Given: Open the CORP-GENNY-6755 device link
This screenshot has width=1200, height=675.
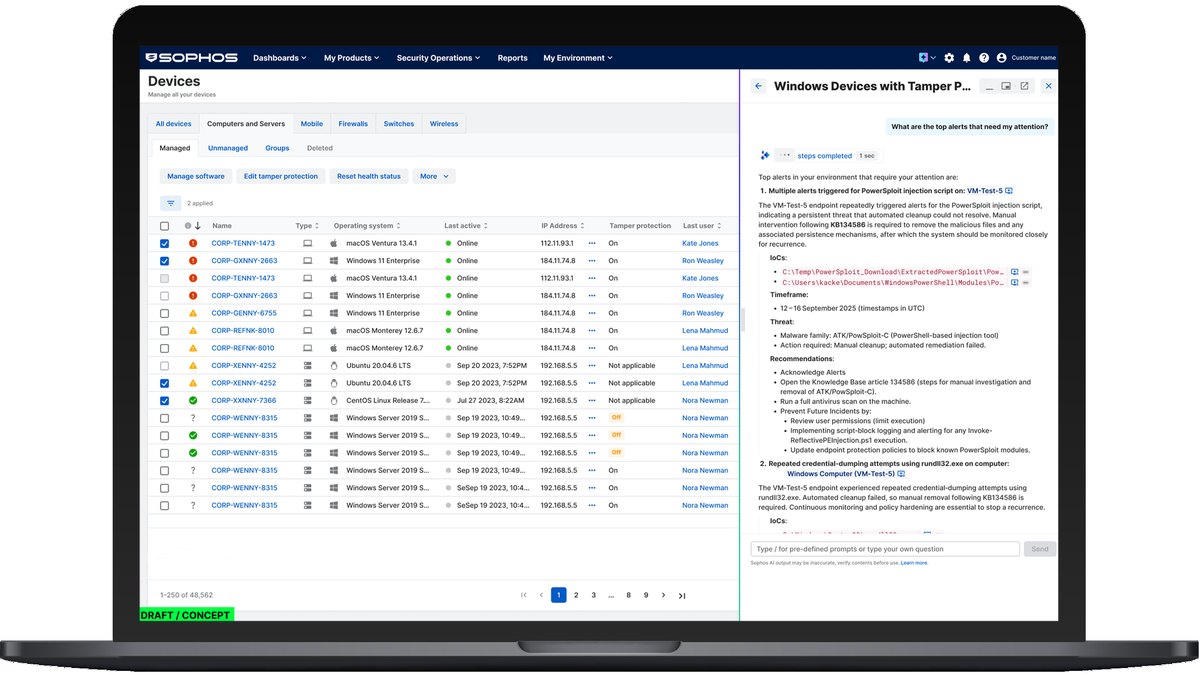Looking at the screenshot, I should tap(244, 313).
